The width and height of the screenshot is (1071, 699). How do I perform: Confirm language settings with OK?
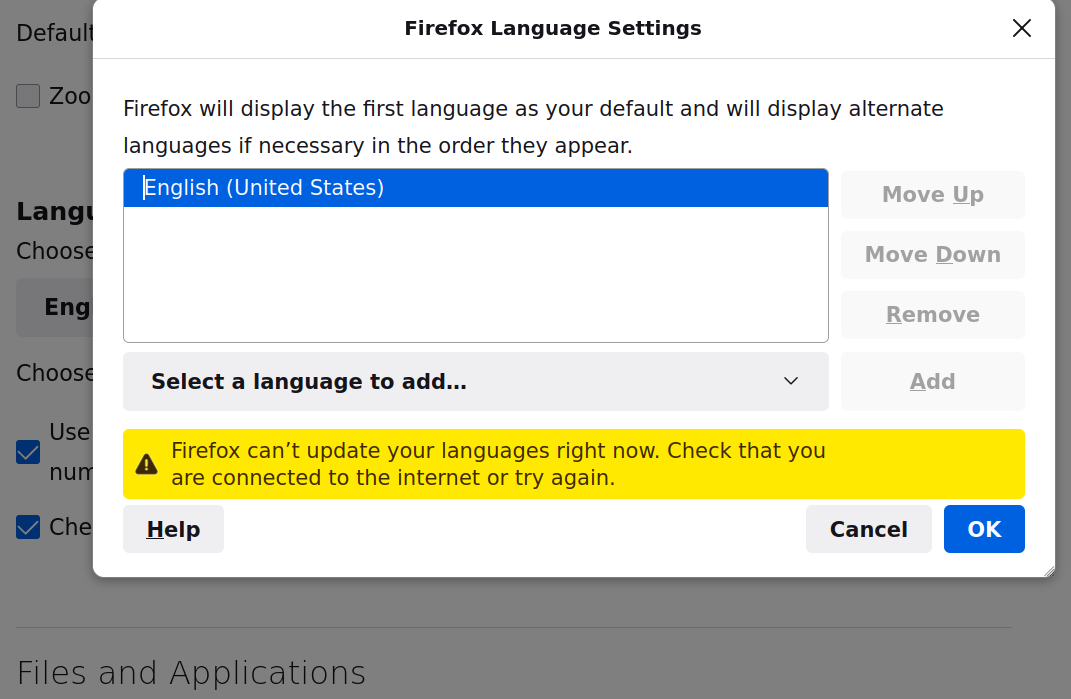coord(984,529)
